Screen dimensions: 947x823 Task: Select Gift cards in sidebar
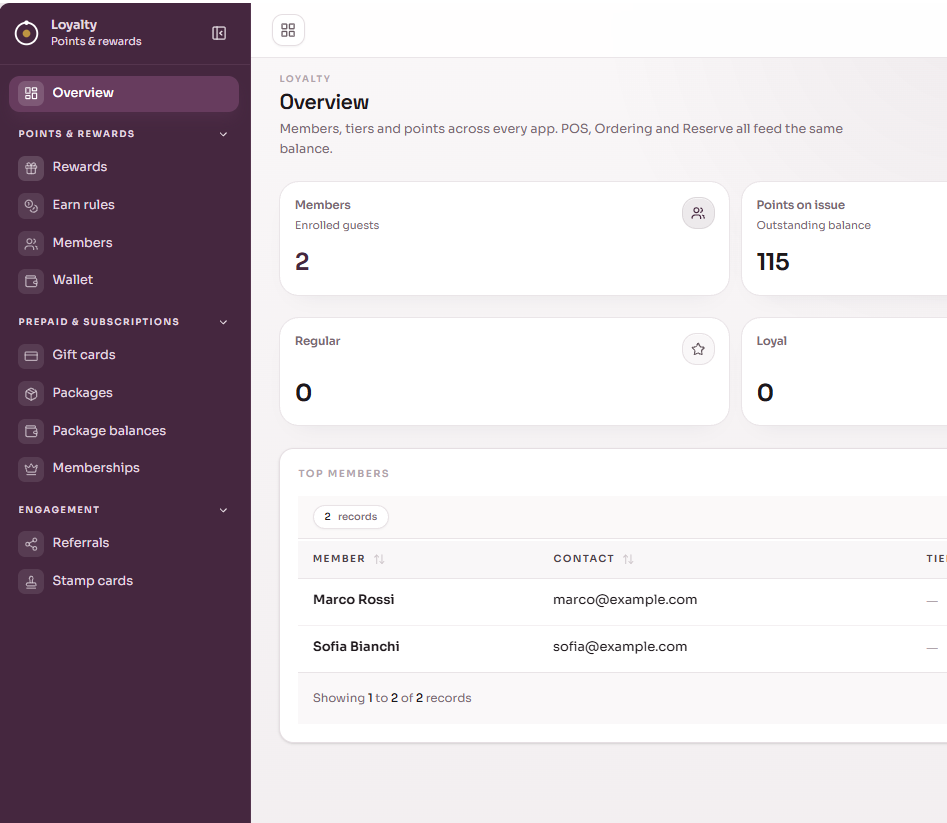(x=124, y=356)
